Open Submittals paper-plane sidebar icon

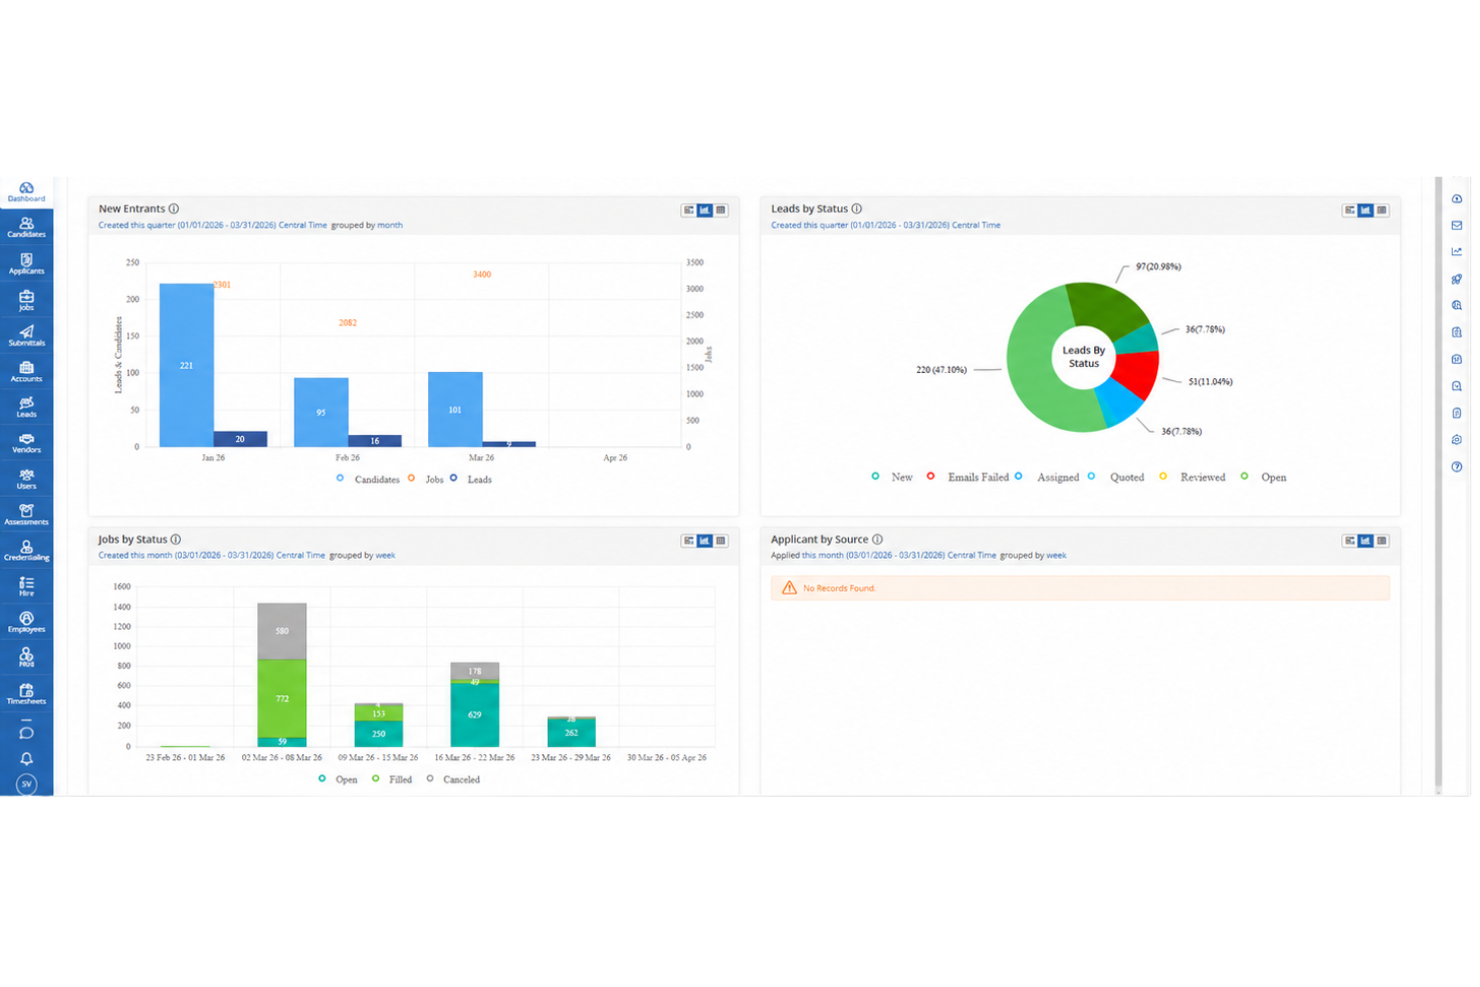point(26,336)
